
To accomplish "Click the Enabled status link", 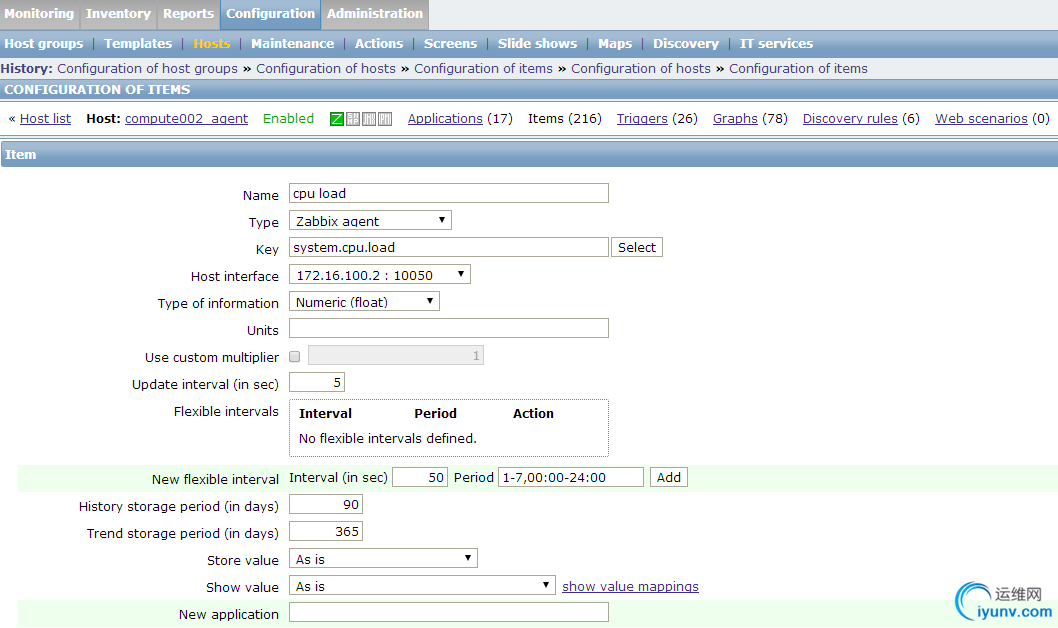I will tap(288, 119).
